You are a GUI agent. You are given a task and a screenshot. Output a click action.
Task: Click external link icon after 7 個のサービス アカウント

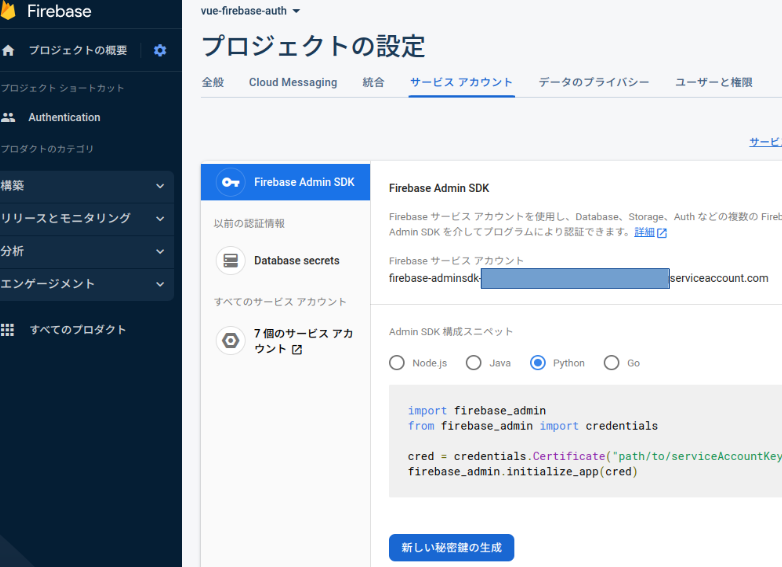click(297, 350)
